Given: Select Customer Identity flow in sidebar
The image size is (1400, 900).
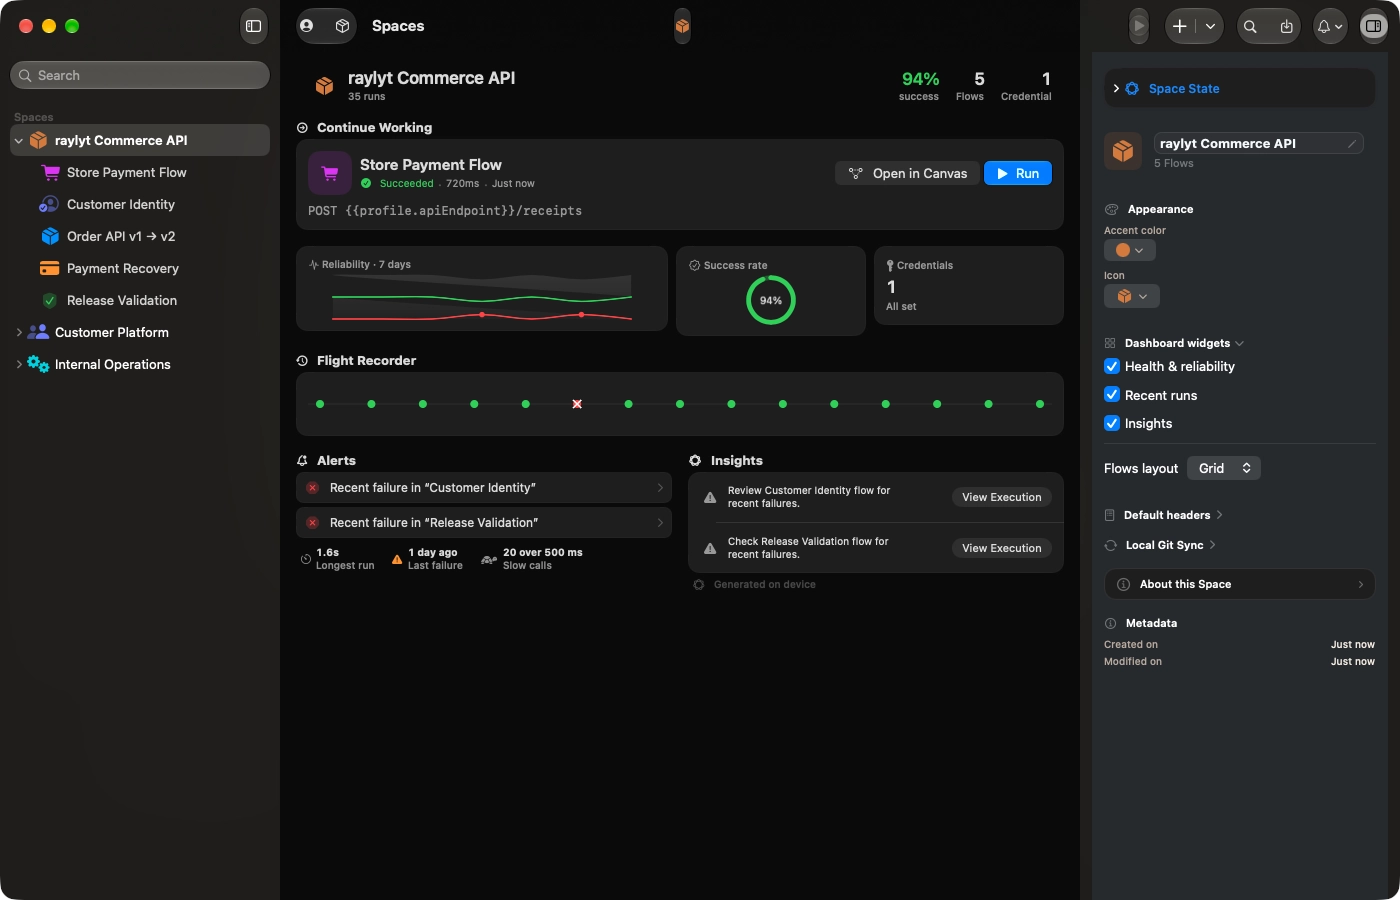Looking at the screenshot, I should (x=141, y=204).
